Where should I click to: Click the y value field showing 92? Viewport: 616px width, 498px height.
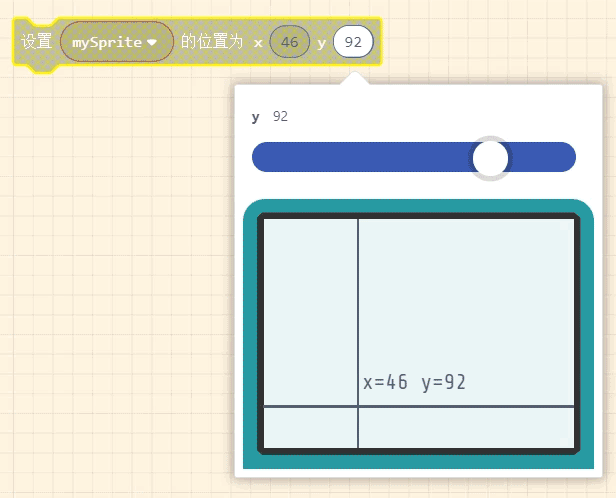[x=353, y=42]
